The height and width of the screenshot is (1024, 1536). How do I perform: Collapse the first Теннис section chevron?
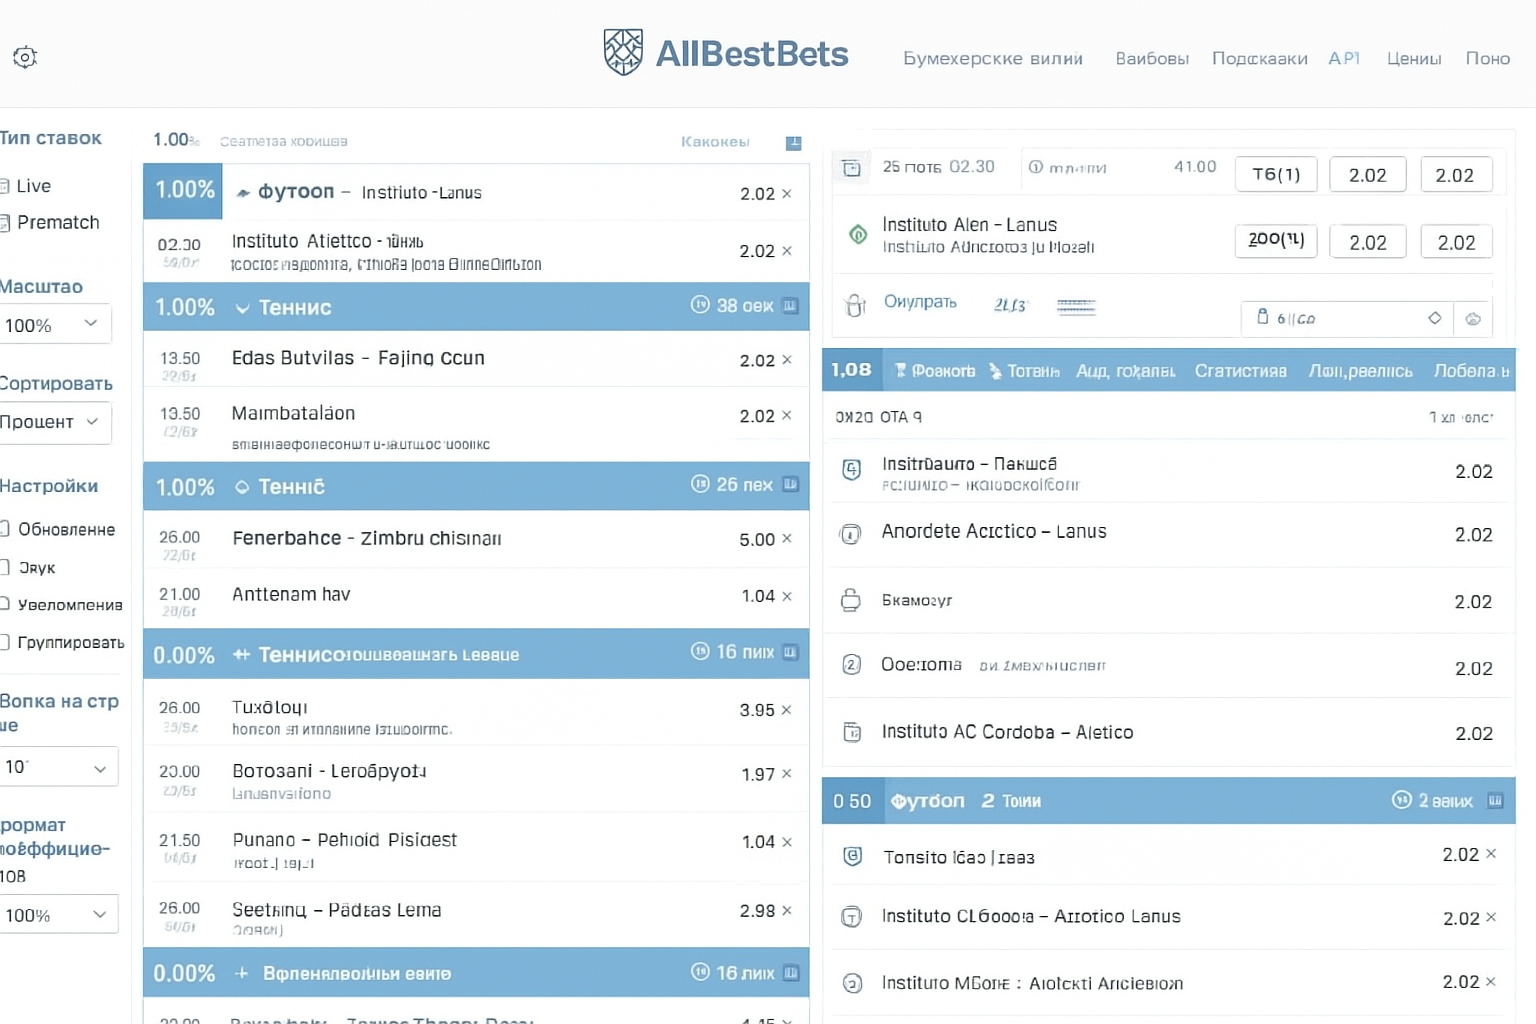click(242, 308)
